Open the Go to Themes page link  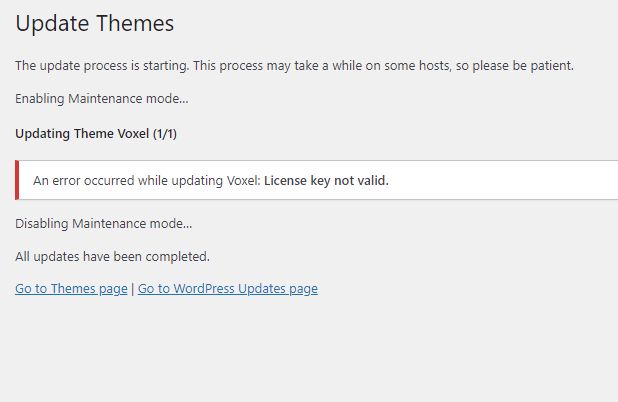click(x=71, y=289)
